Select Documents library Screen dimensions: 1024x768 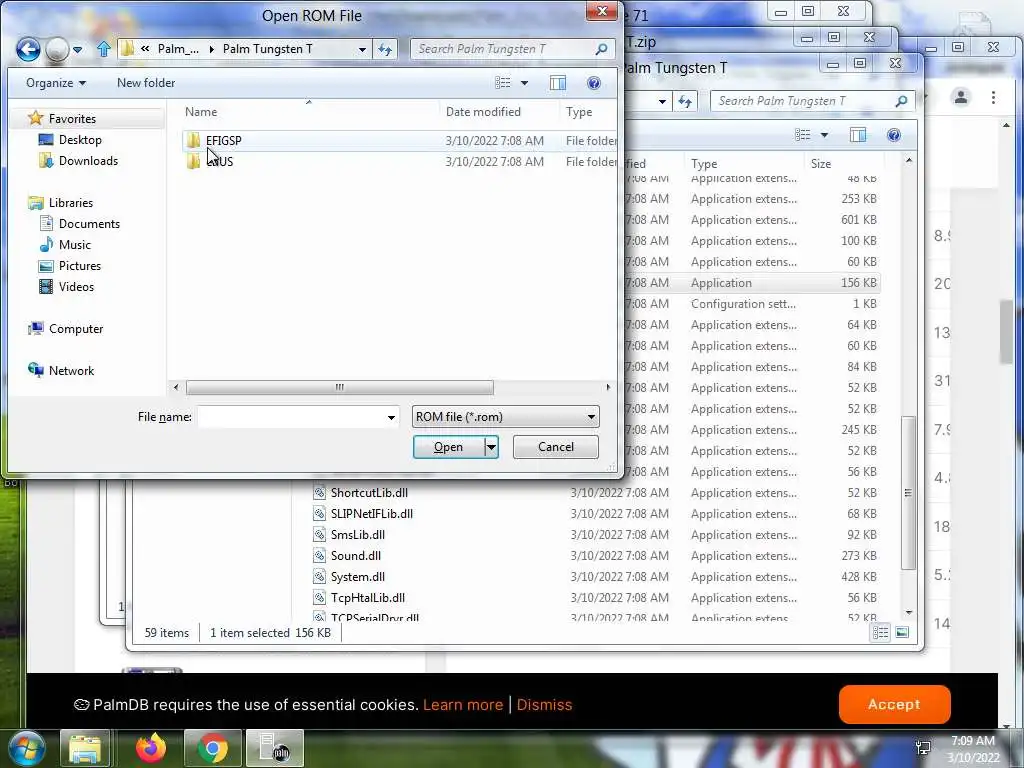point(89,224)
